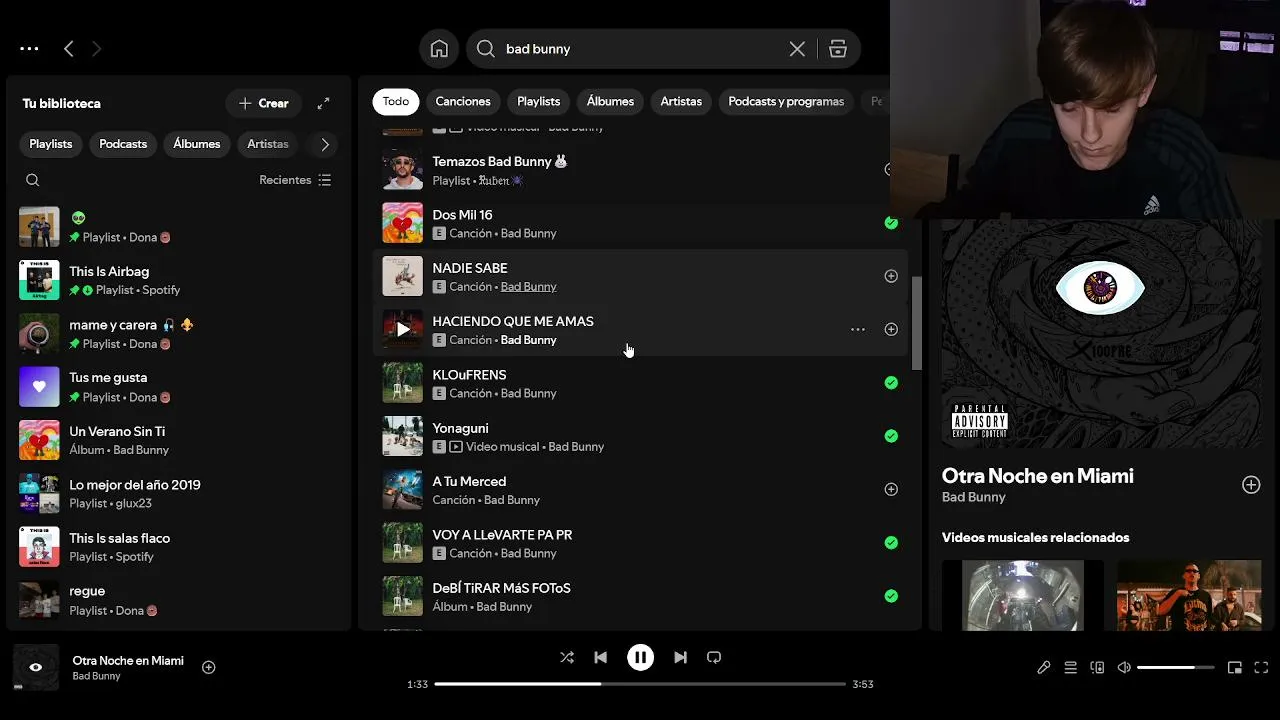The image size is (1280, 720).
Task: Open more options for HACIENDO QUE ME AMAS
Action: (858, 329)
